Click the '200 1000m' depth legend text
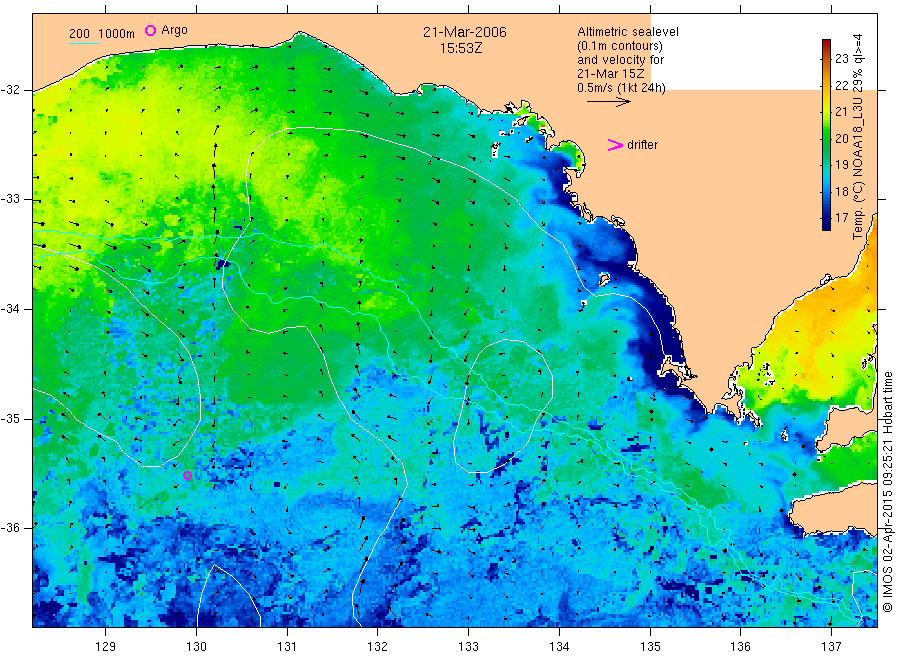Image resolution: width=900 pixels, height=660 pixels. point(102,34)
